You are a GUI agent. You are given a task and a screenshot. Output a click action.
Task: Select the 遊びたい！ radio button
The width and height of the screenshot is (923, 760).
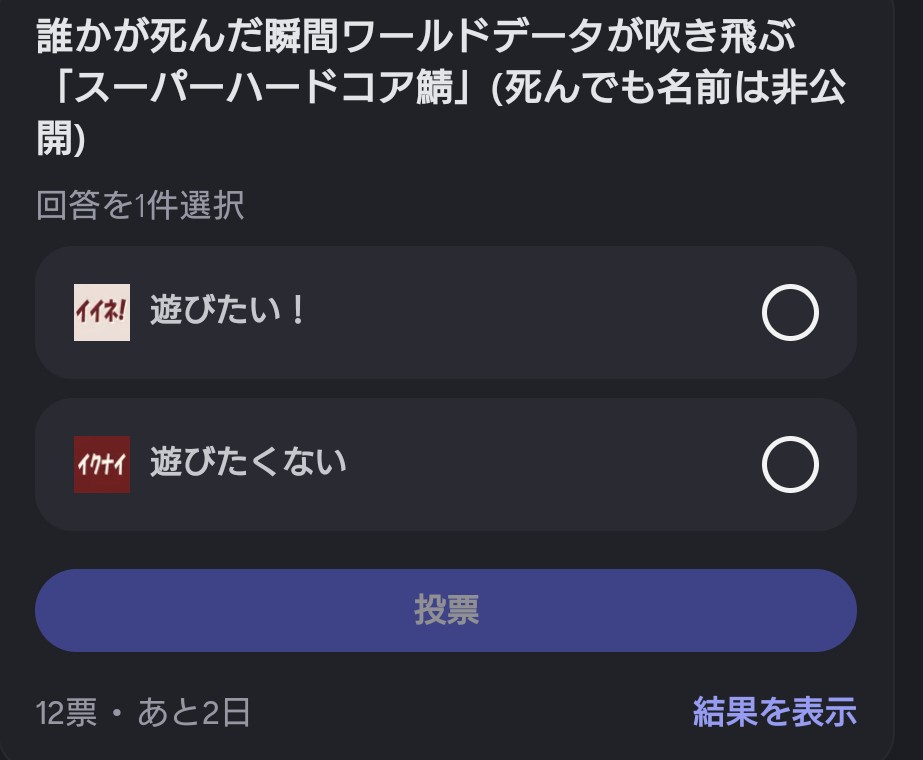[790, 313]
